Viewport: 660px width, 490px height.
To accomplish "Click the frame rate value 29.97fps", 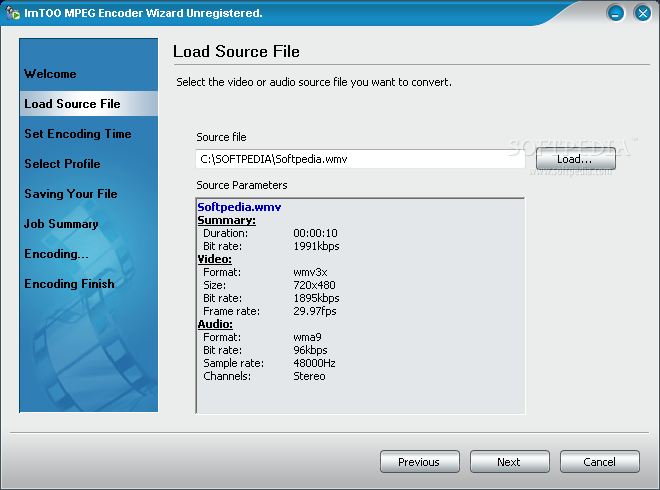I will point(315,311).
